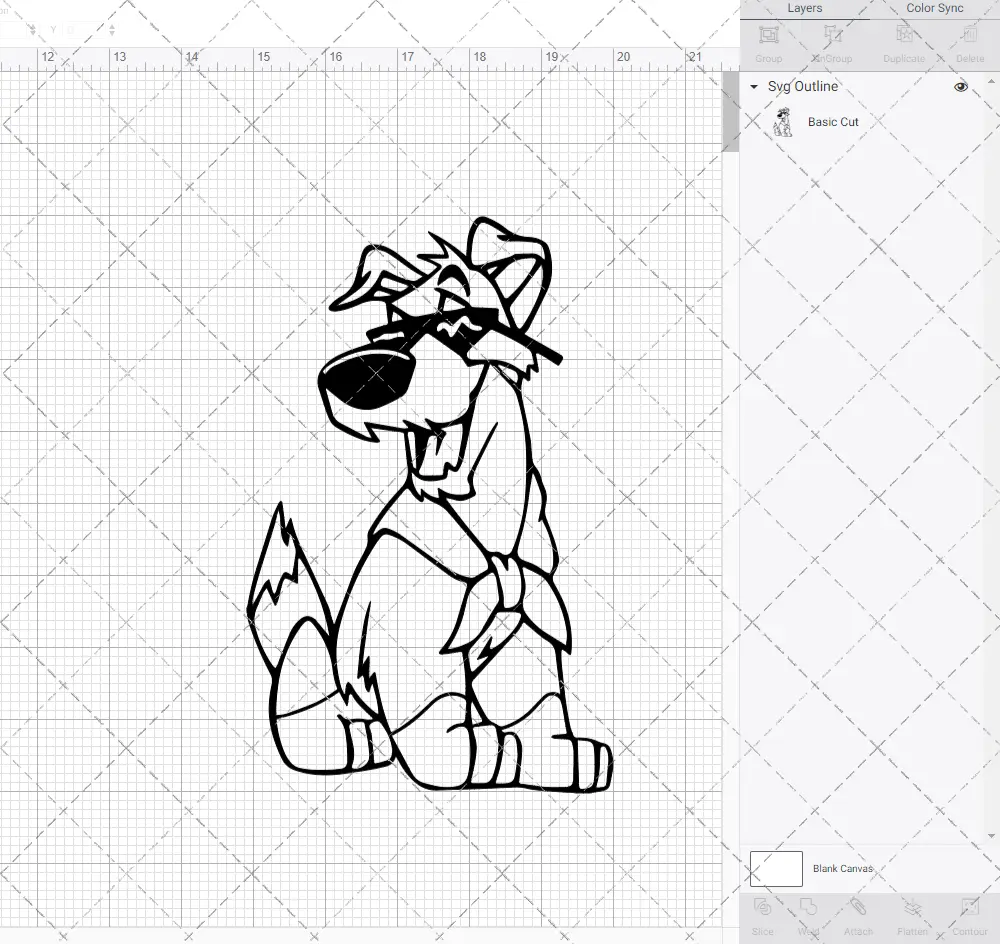
Task: Select the Basic Cut layer
Action: tap(833, 121)
